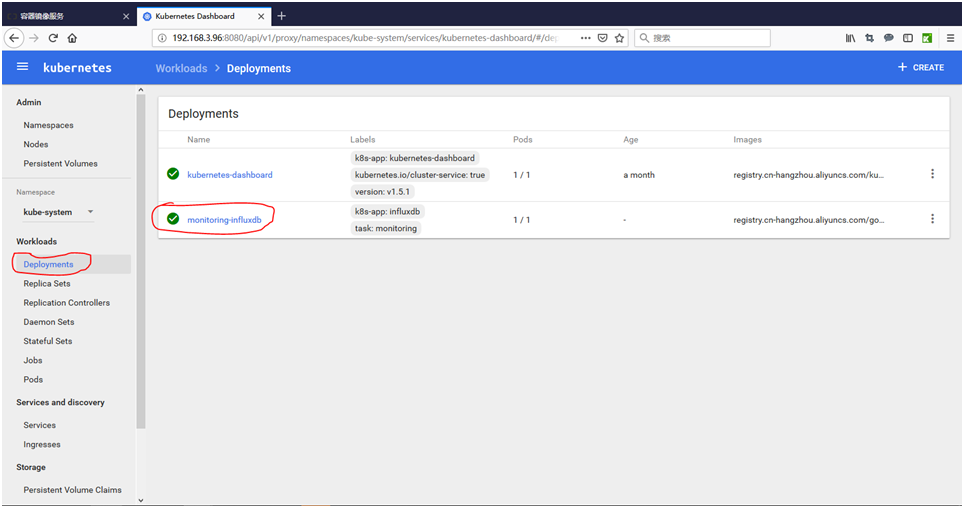Click the Pocket save icon

602,38
